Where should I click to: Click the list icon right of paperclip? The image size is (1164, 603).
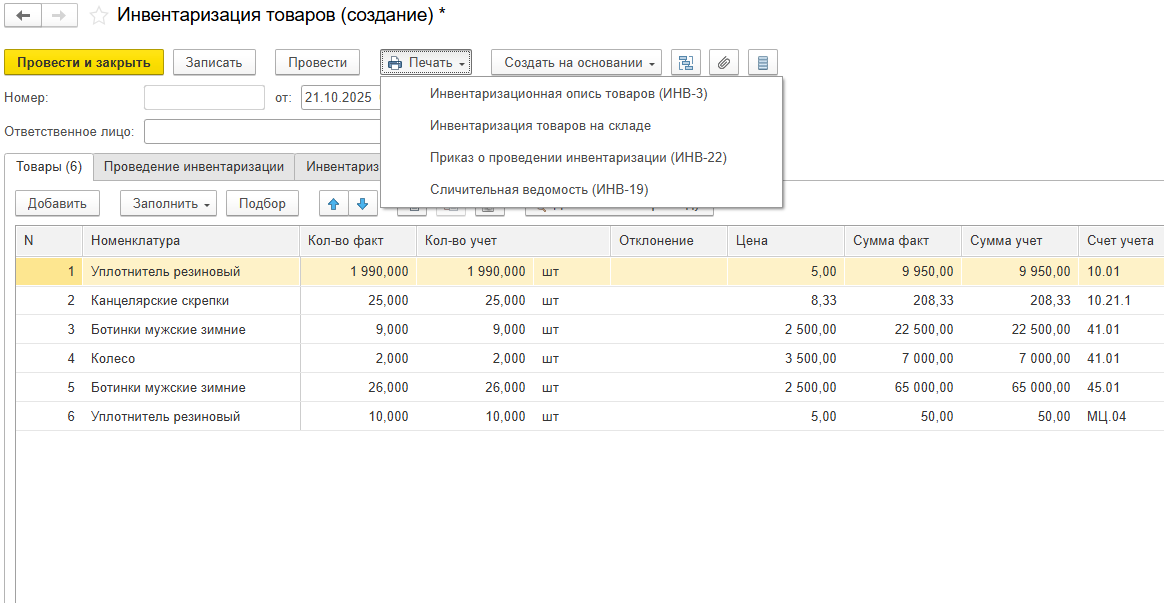[x=763, y=62]
